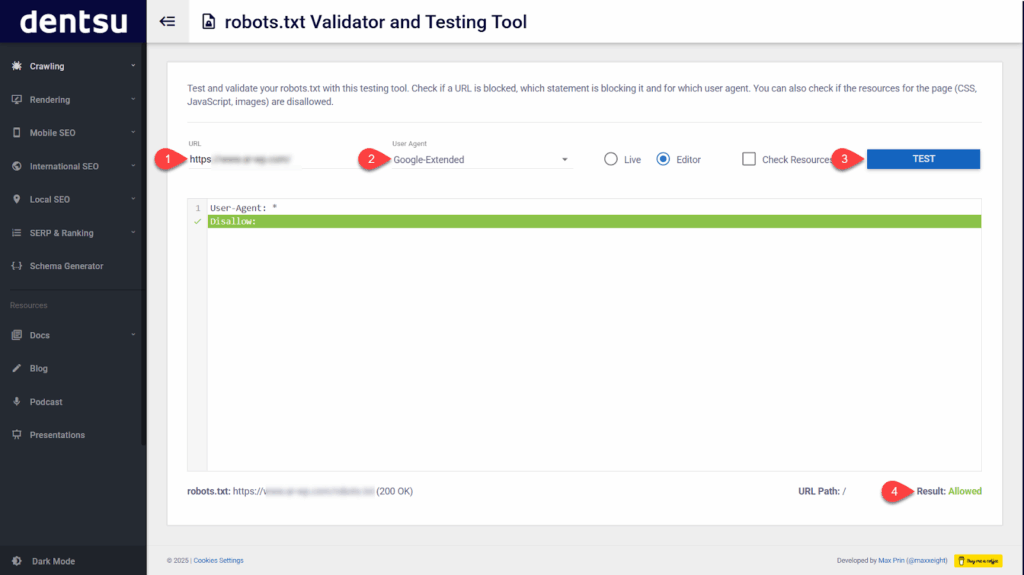Enable the Check Resources checkbox

(749, 159)
